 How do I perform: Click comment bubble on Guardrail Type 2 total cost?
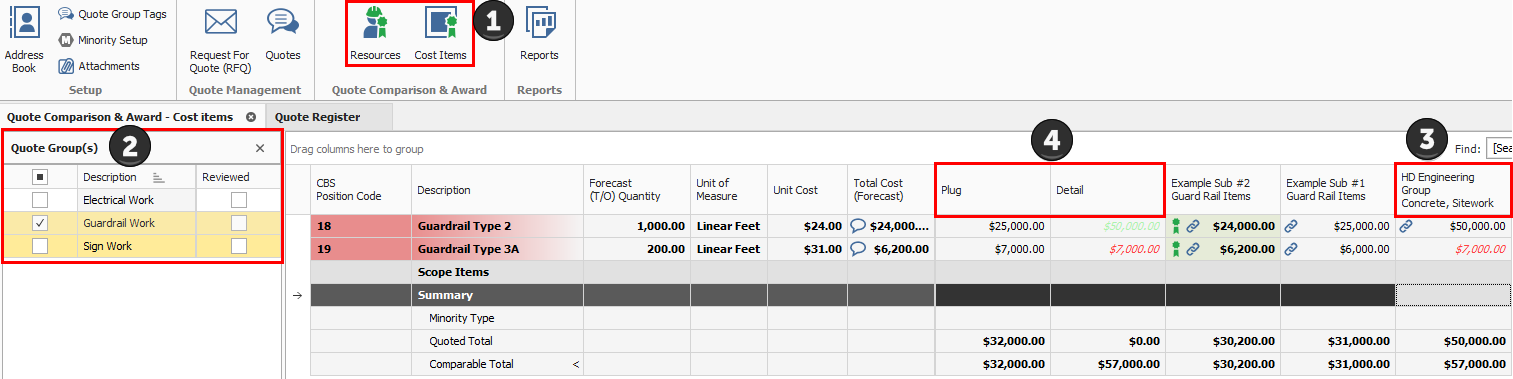pyautogui.click(x=858, y=226)
